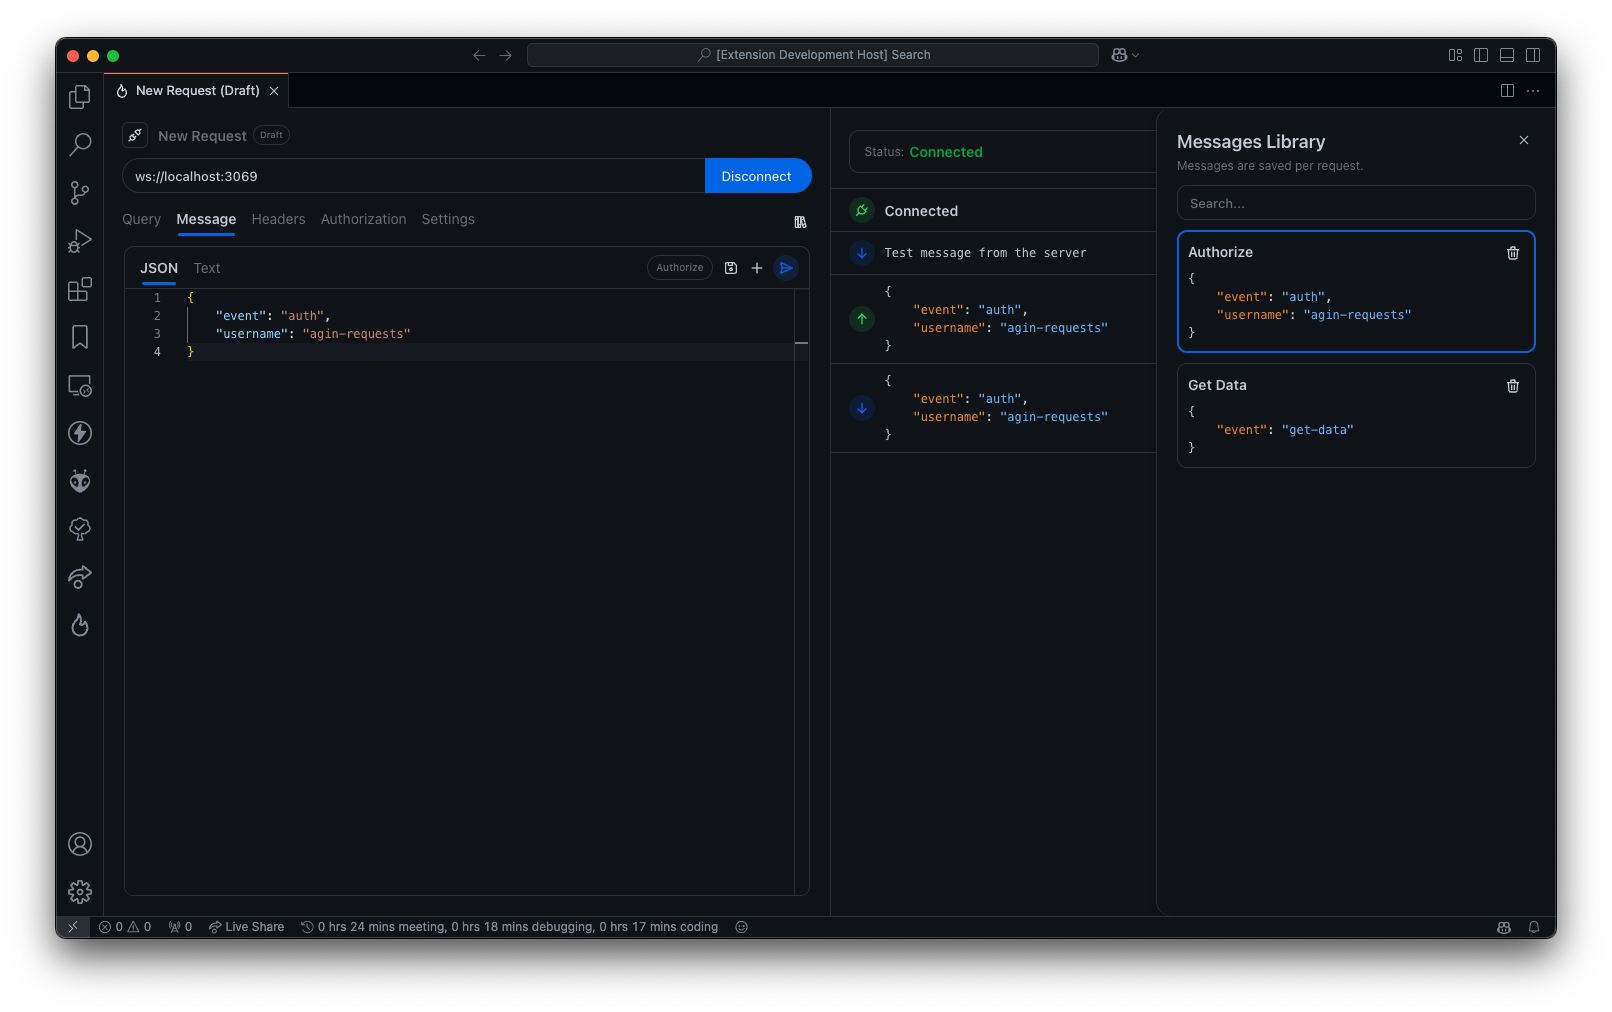1612x1012 pixels.
Task: Click the title bar search box
Action: pyautogui.click(x=813, y=55)
